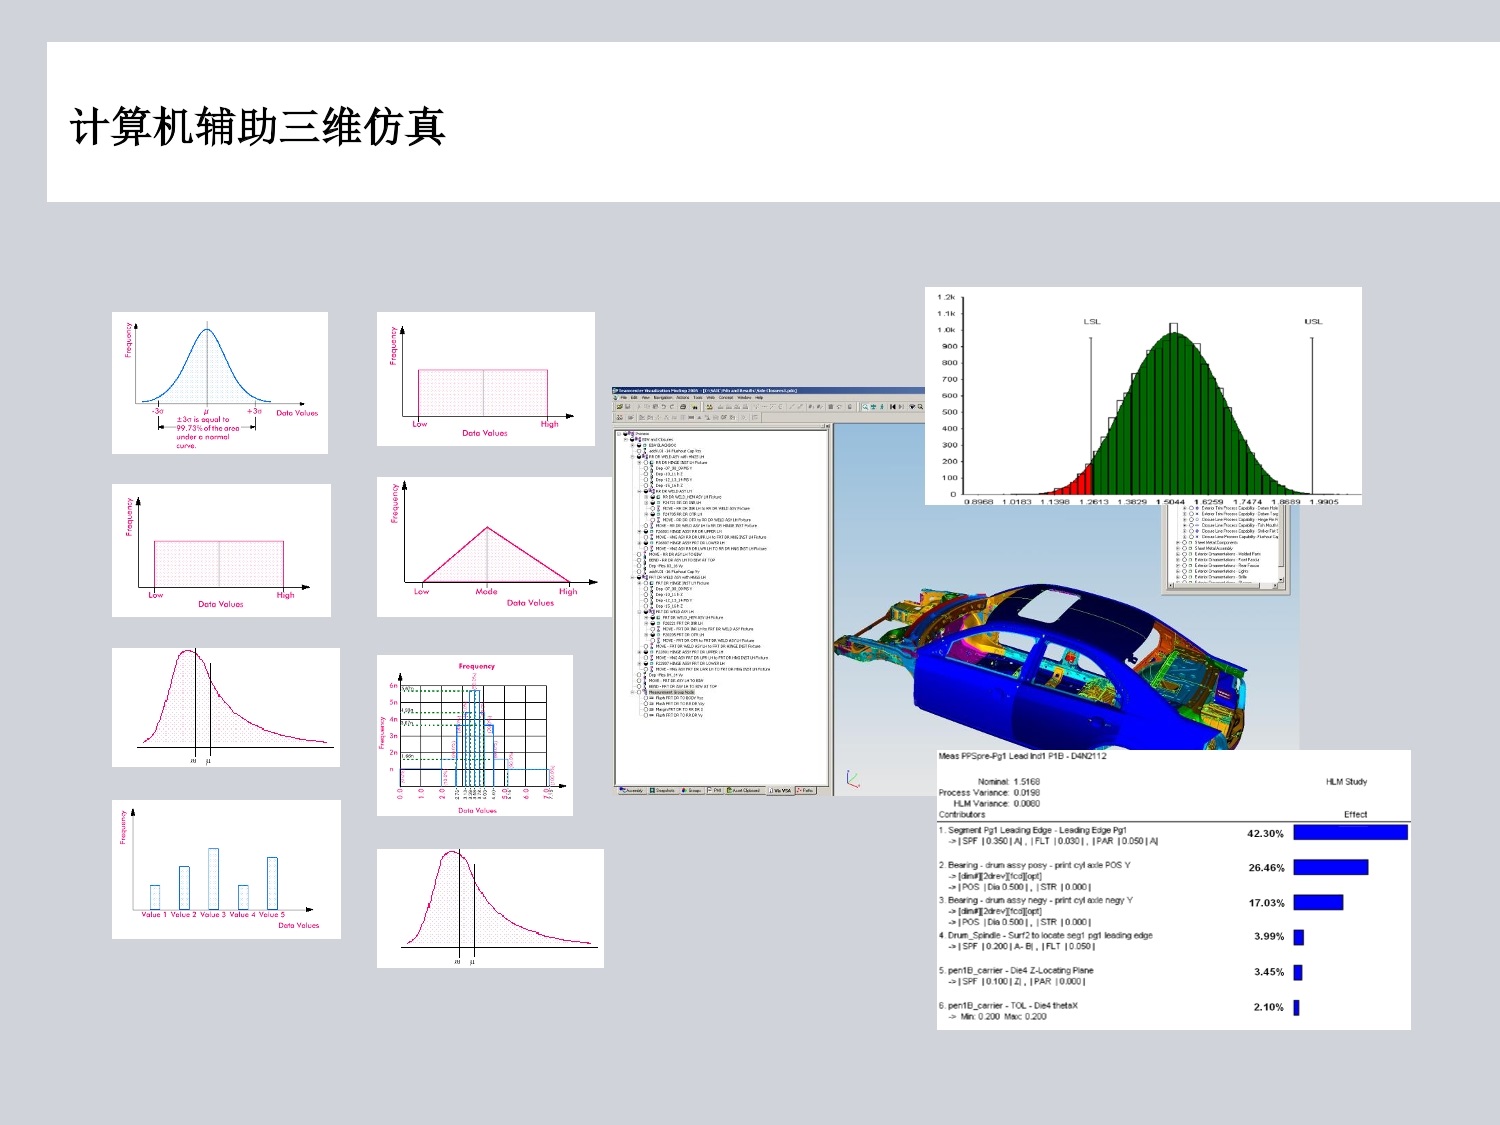Toggle Sheet Metal Assembly circle
Screen dimensions: 1500x1125
(x=1184, y=548)
